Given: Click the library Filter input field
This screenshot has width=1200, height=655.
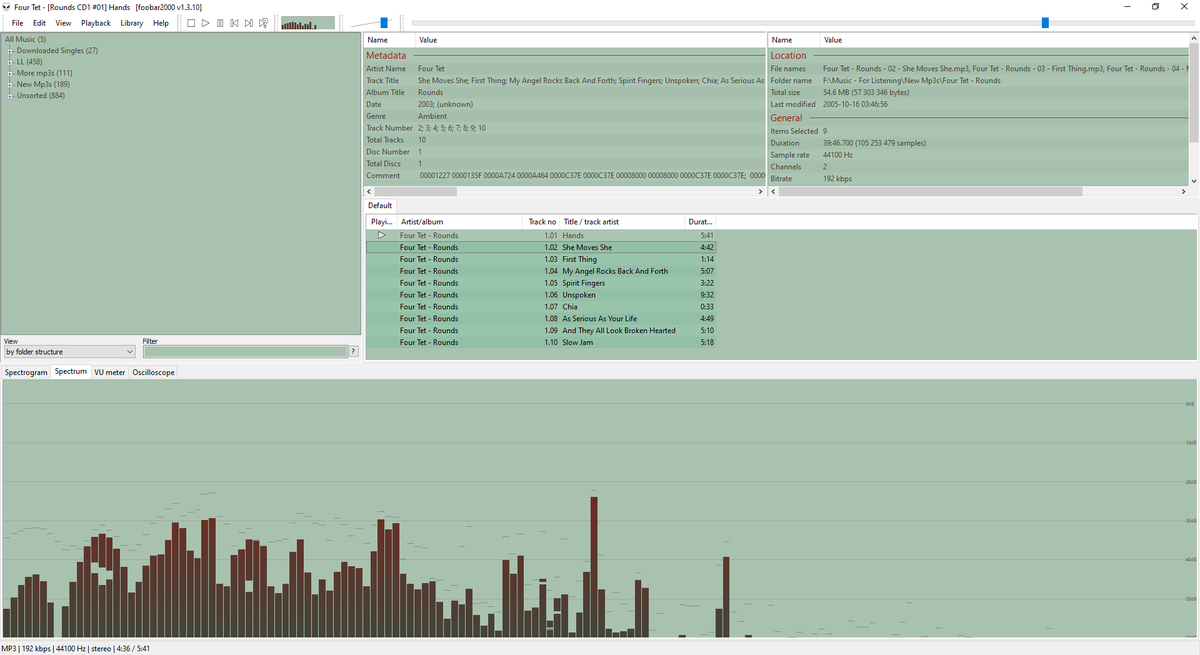Looking at the screenshot, I should 244,352.
